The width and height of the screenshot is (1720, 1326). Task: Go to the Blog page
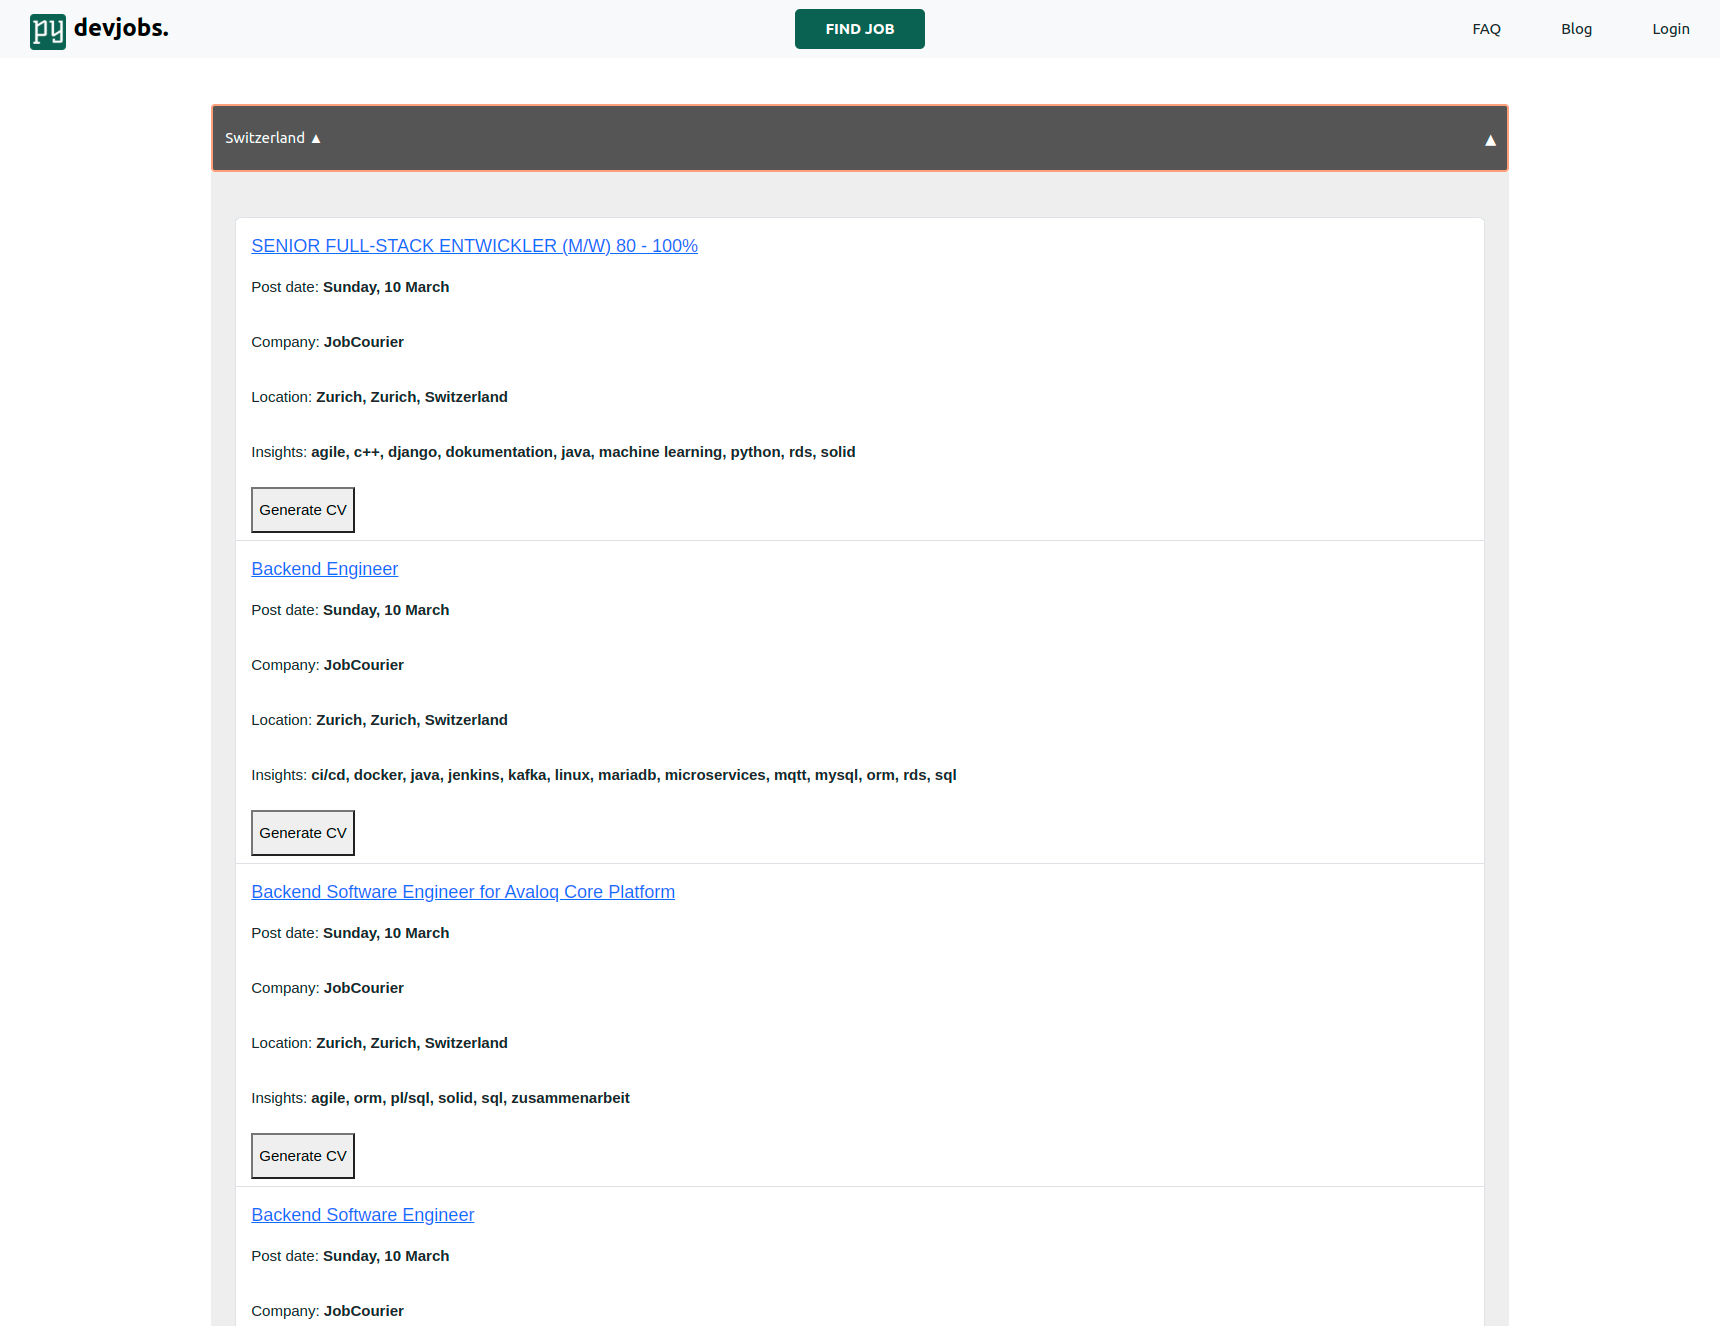tap(1576, 29)
